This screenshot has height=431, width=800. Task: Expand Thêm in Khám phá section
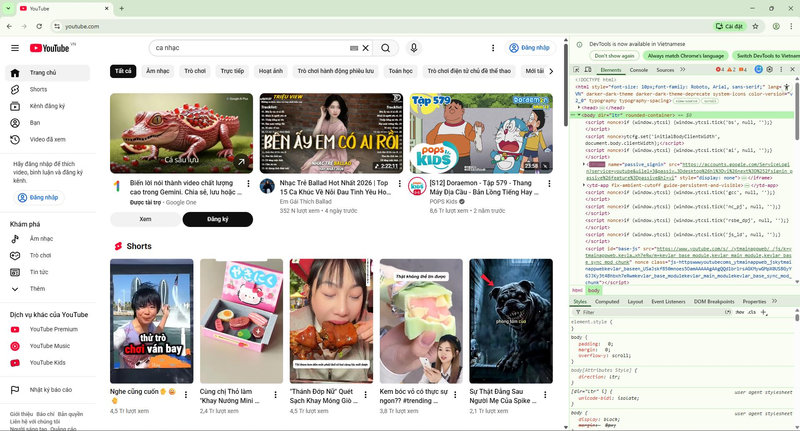click(47, 289)
